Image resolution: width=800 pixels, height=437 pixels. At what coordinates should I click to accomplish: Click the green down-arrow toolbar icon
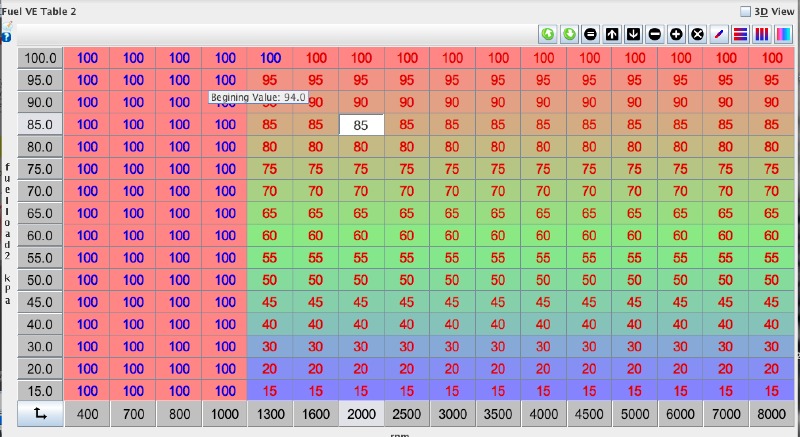569,34
